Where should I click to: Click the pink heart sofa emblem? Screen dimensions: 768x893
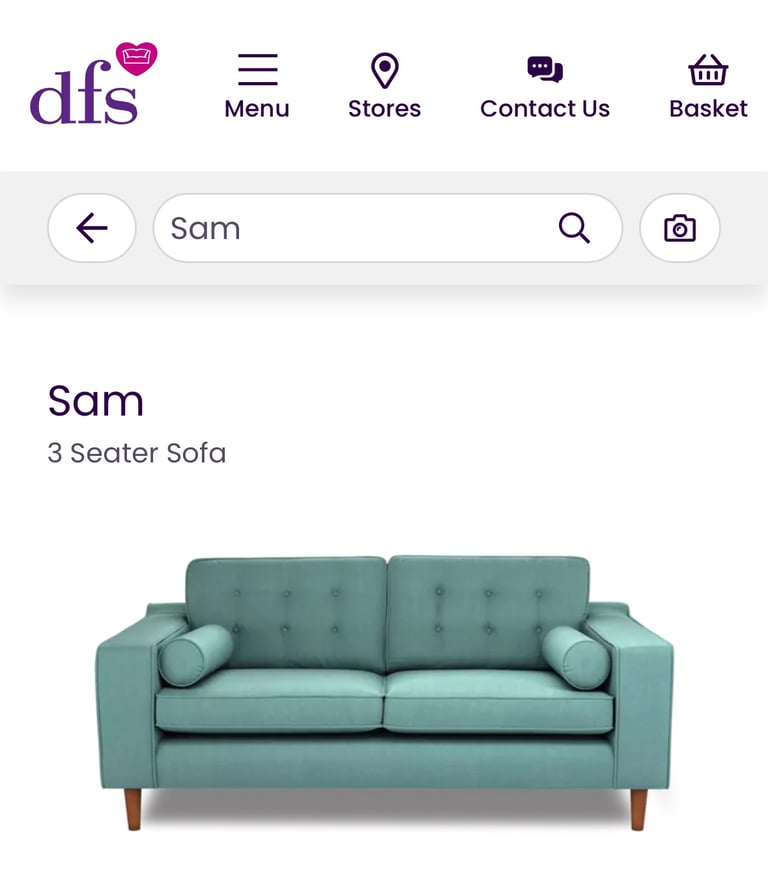click(x=137, y=59)
